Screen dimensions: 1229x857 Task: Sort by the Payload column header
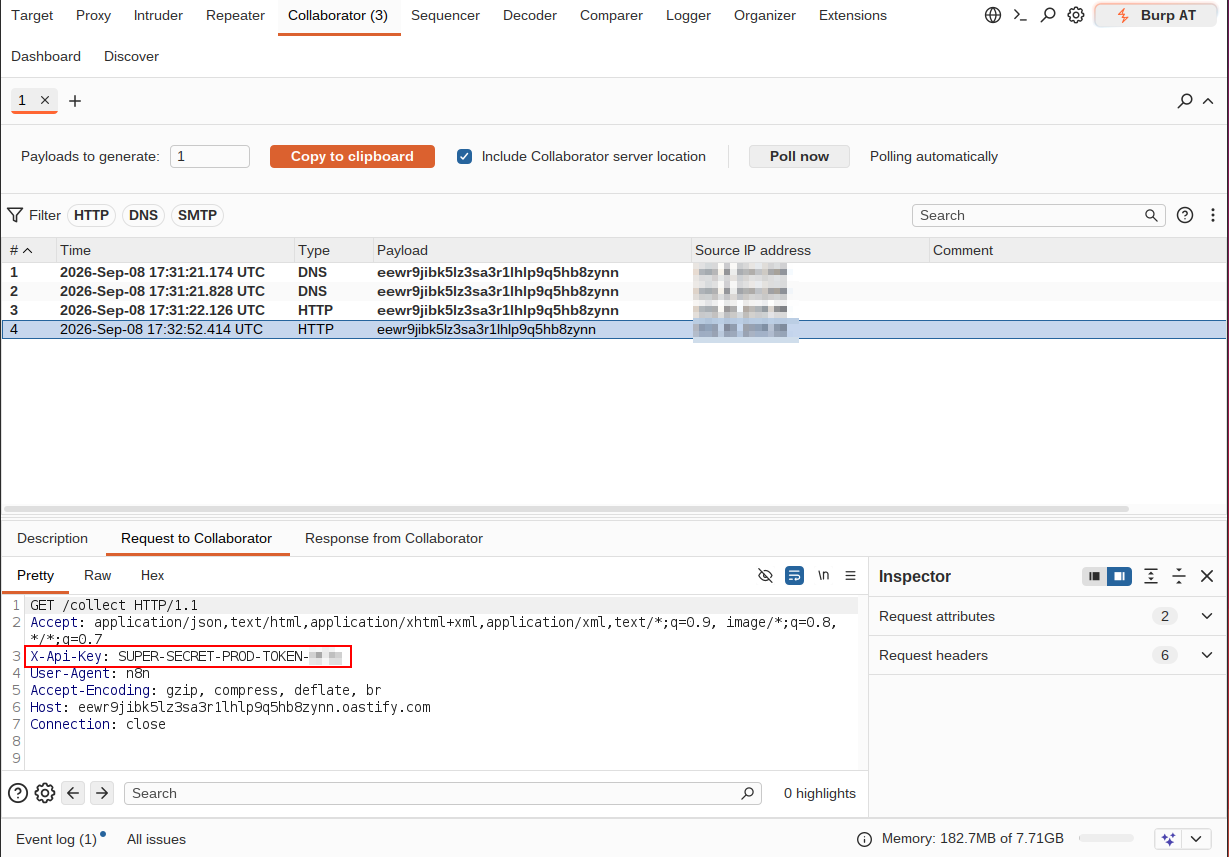coord(532,250)
